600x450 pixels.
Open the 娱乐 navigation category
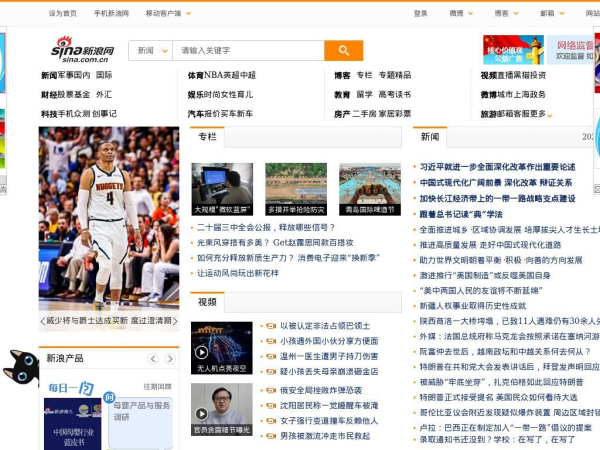pyautogui.click(x=196, y=95)
